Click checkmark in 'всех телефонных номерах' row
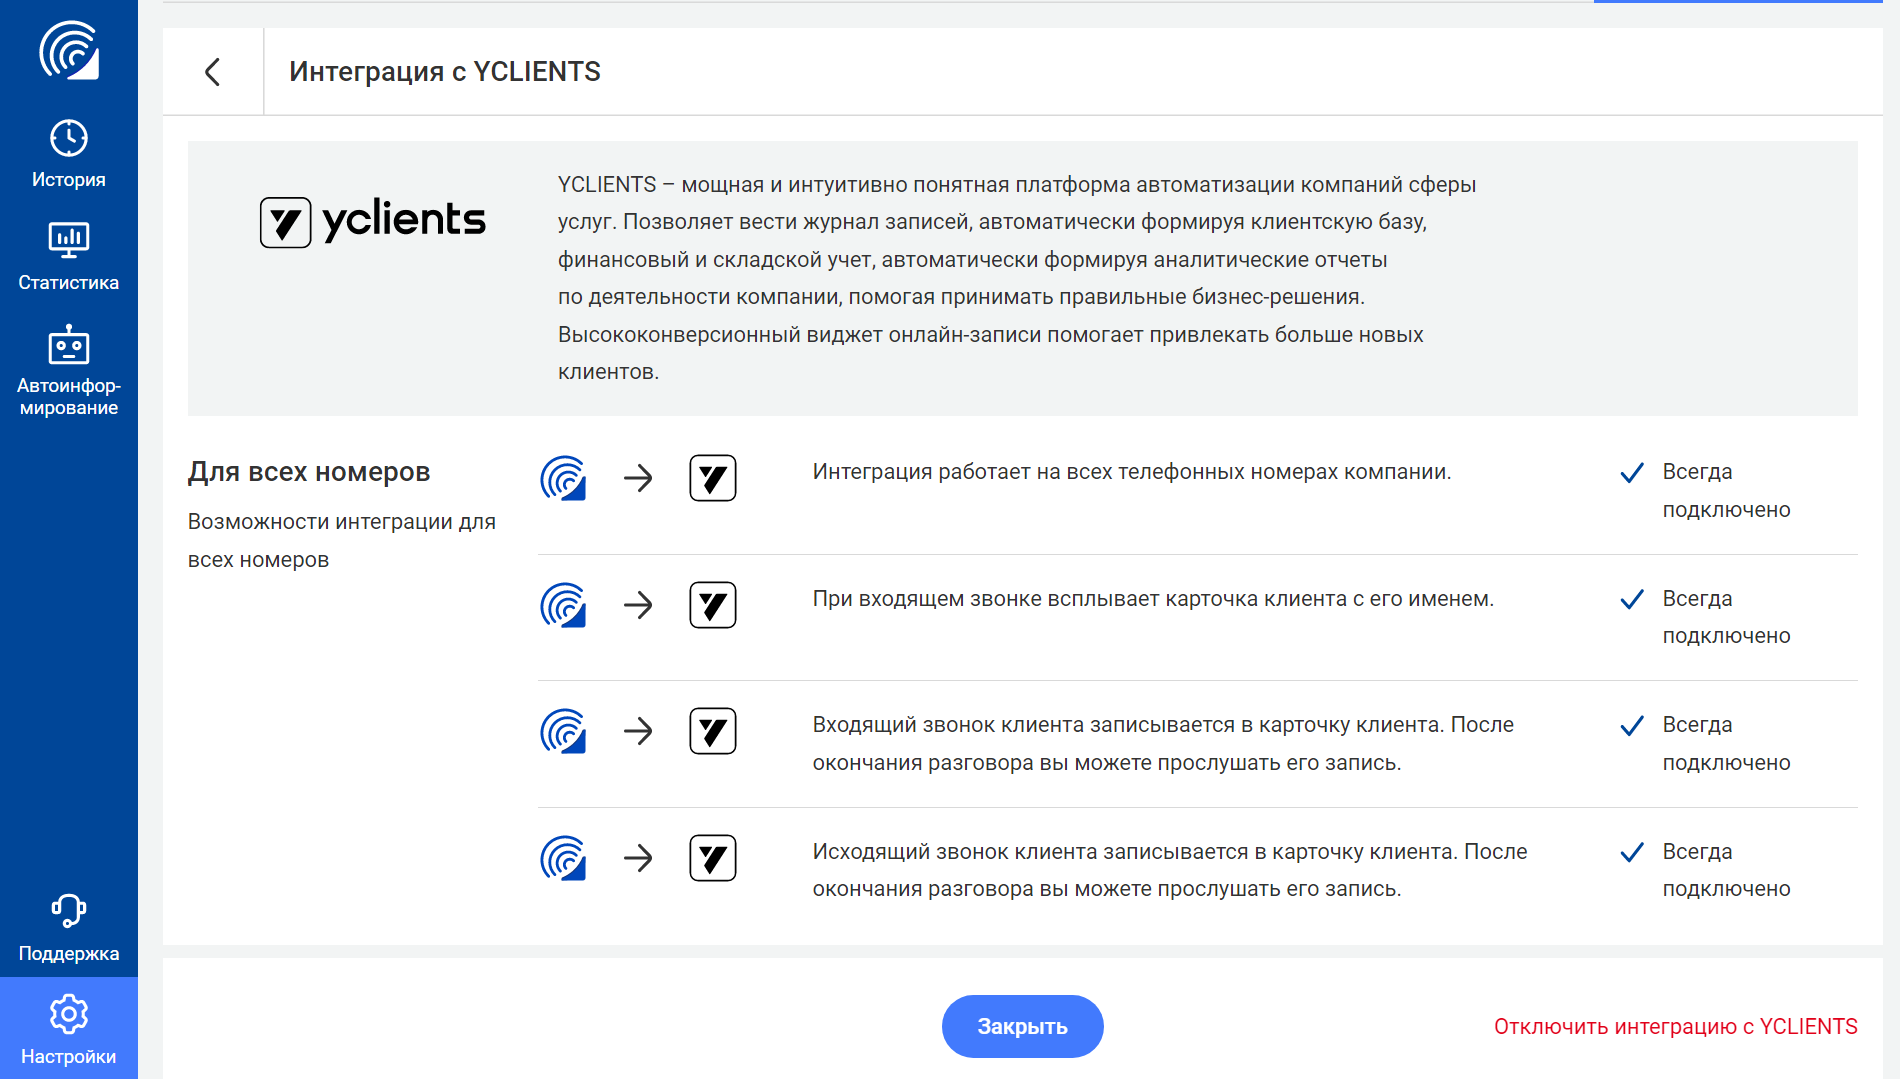The height and width of the screenshot is (1079, 1900). point(1632,473)
